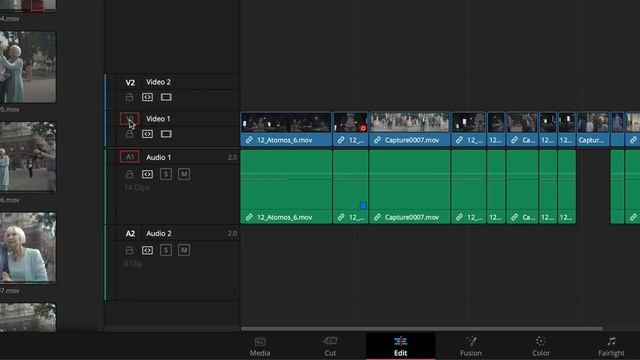Select 12_Atomos_6.mov video clip in timeline

click(286, 129)
